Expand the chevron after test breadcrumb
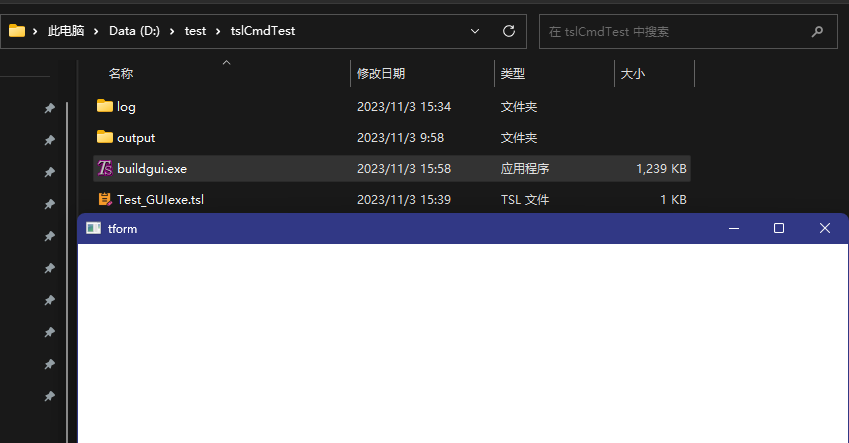 (218, 31)
